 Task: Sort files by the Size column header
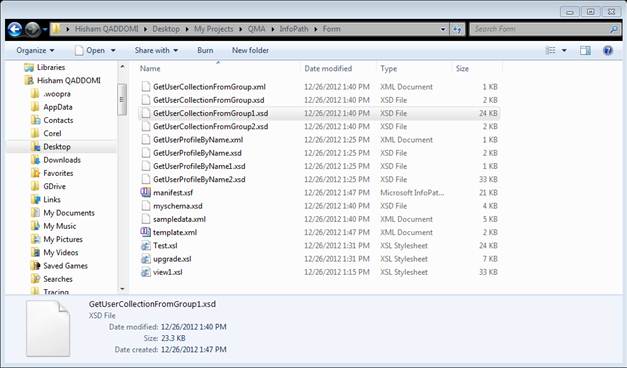coord(462,68)
